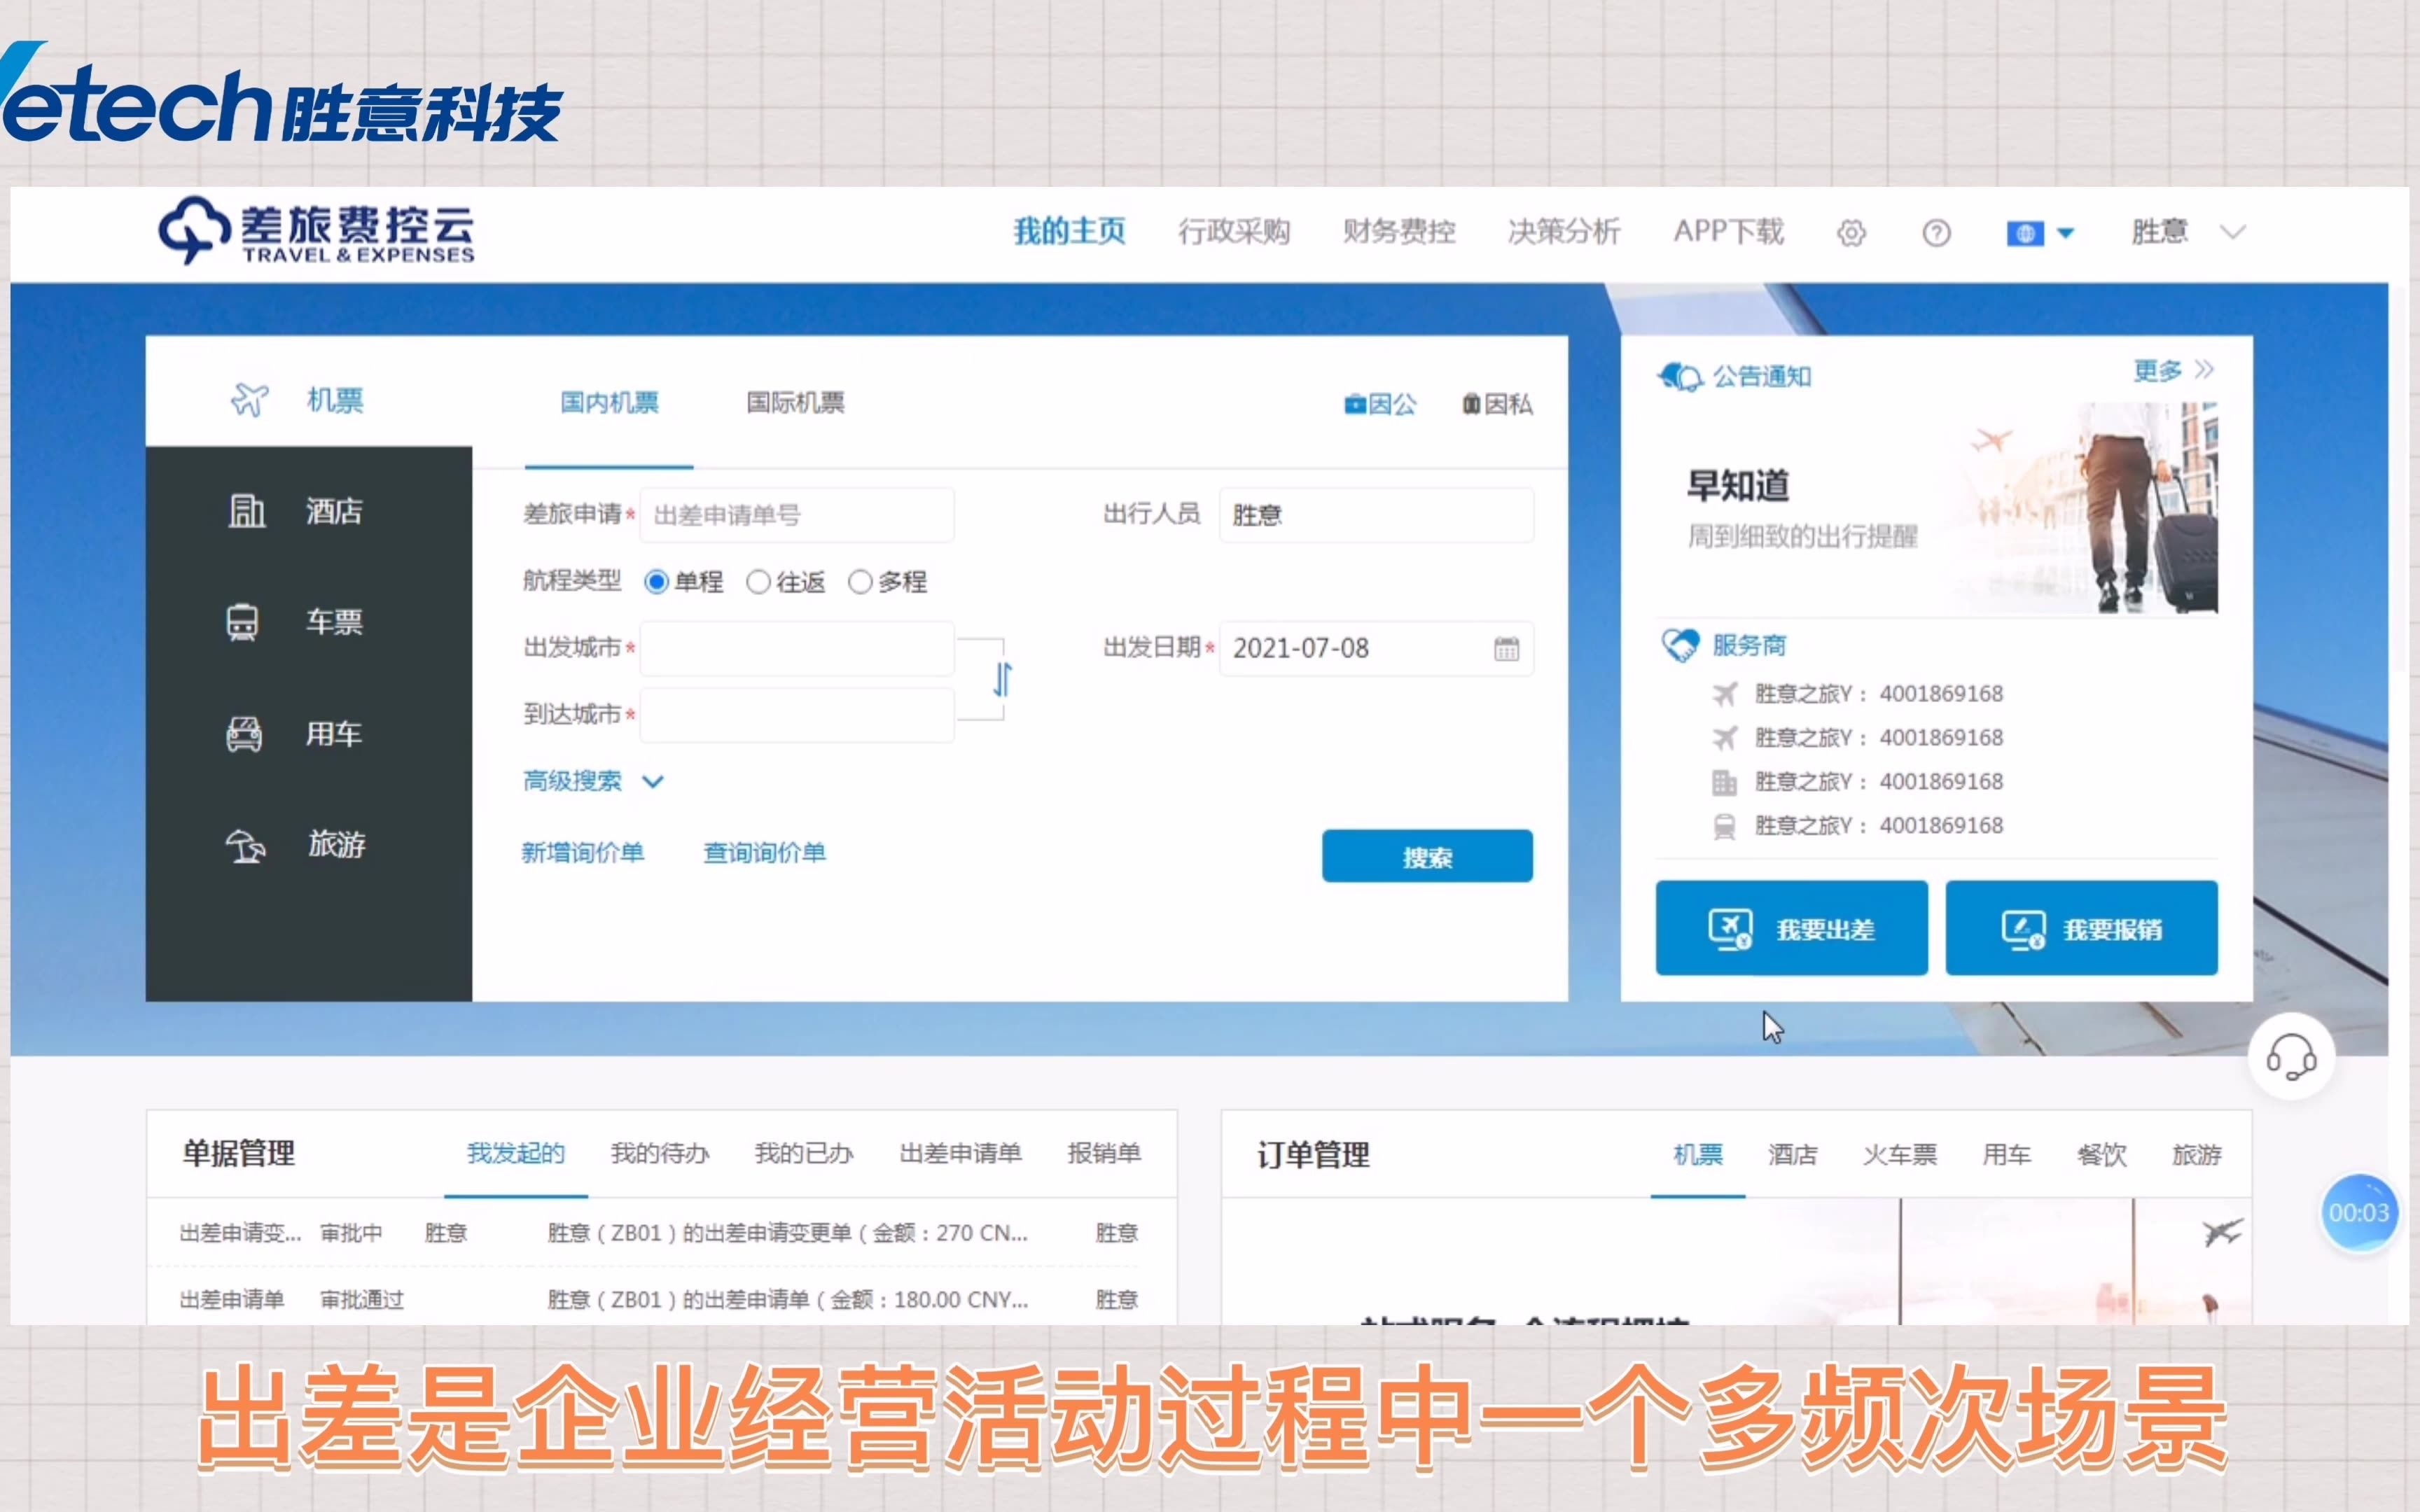Go to 我的主页 in top navigation
Image resolution: width=2420 pixels, height=1512 pixels.
click(x=1069, y=232)
